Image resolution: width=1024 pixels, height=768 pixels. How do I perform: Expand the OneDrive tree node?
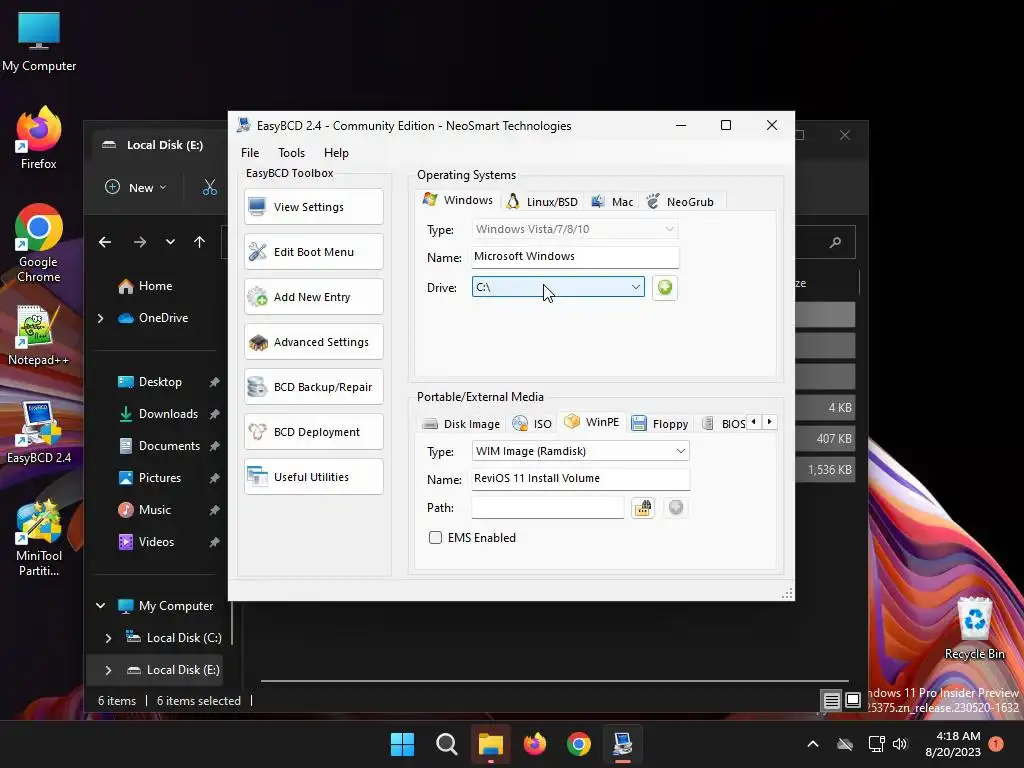pyautogui.click(x=101, y=318)
